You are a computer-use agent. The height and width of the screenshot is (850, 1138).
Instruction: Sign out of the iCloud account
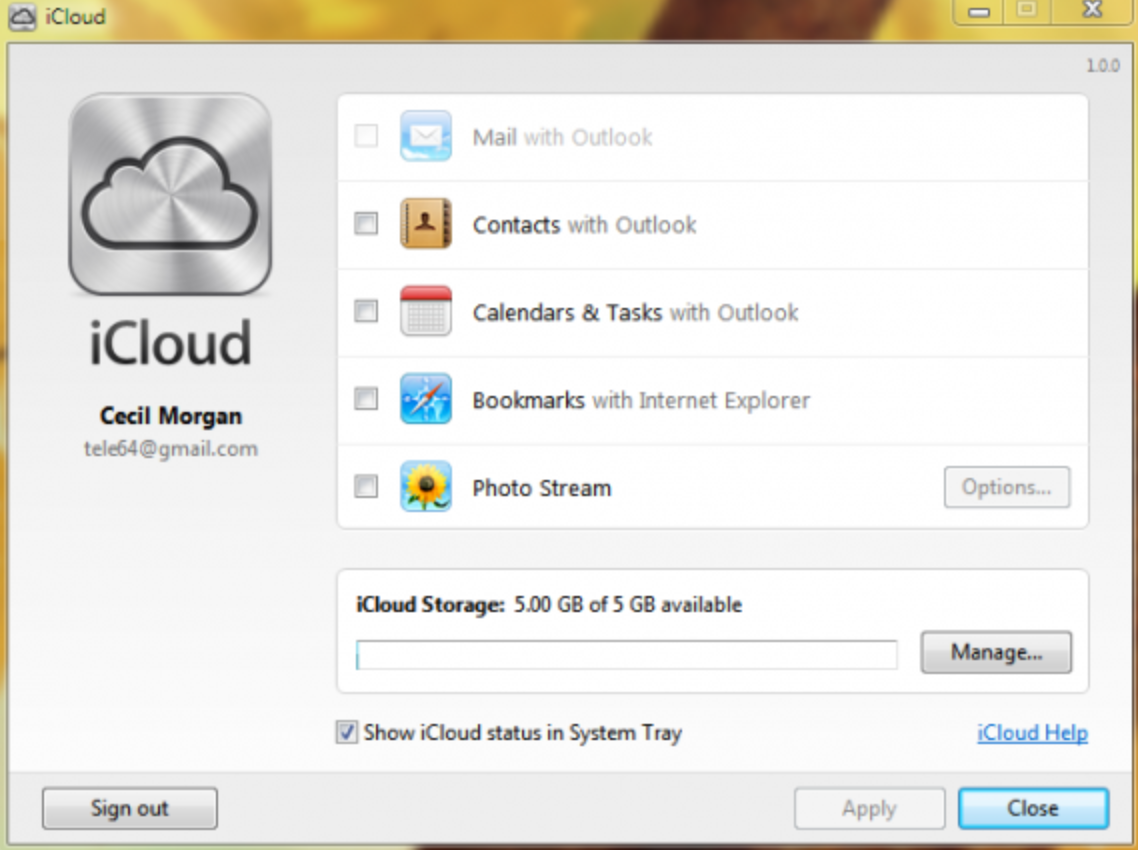129,808
